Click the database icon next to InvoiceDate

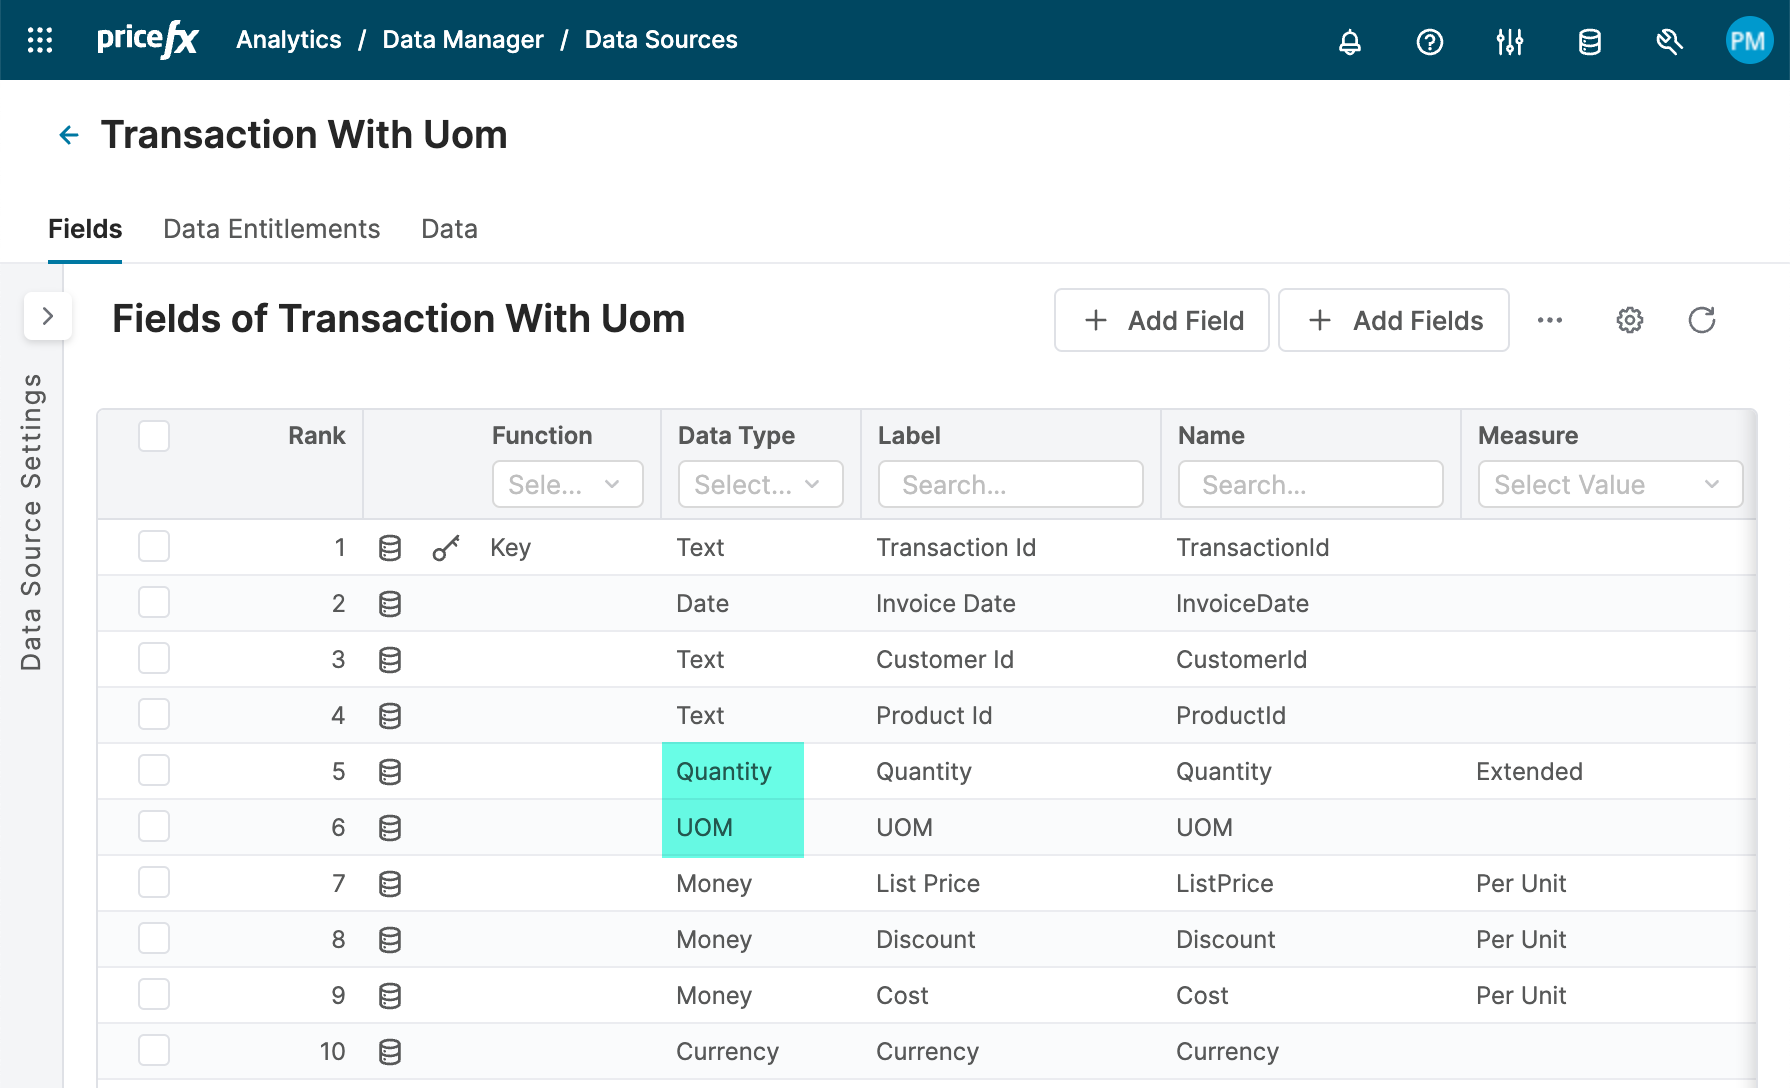point(389,603)
